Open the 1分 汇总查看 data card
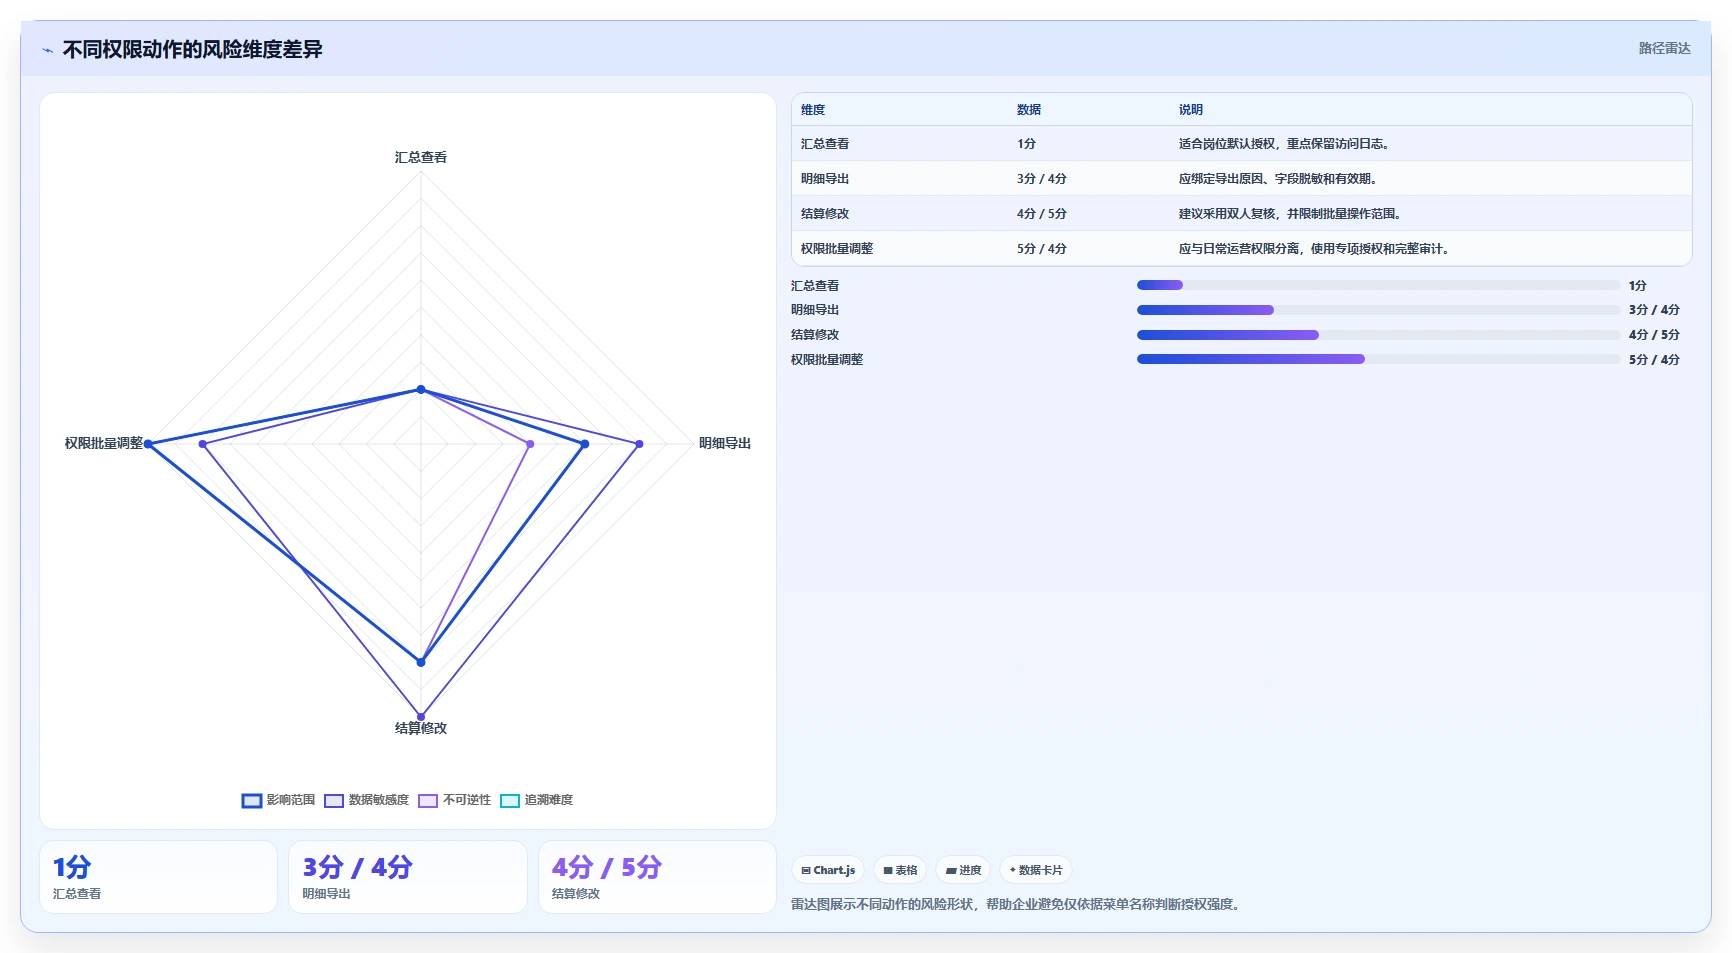 [158, 877]
